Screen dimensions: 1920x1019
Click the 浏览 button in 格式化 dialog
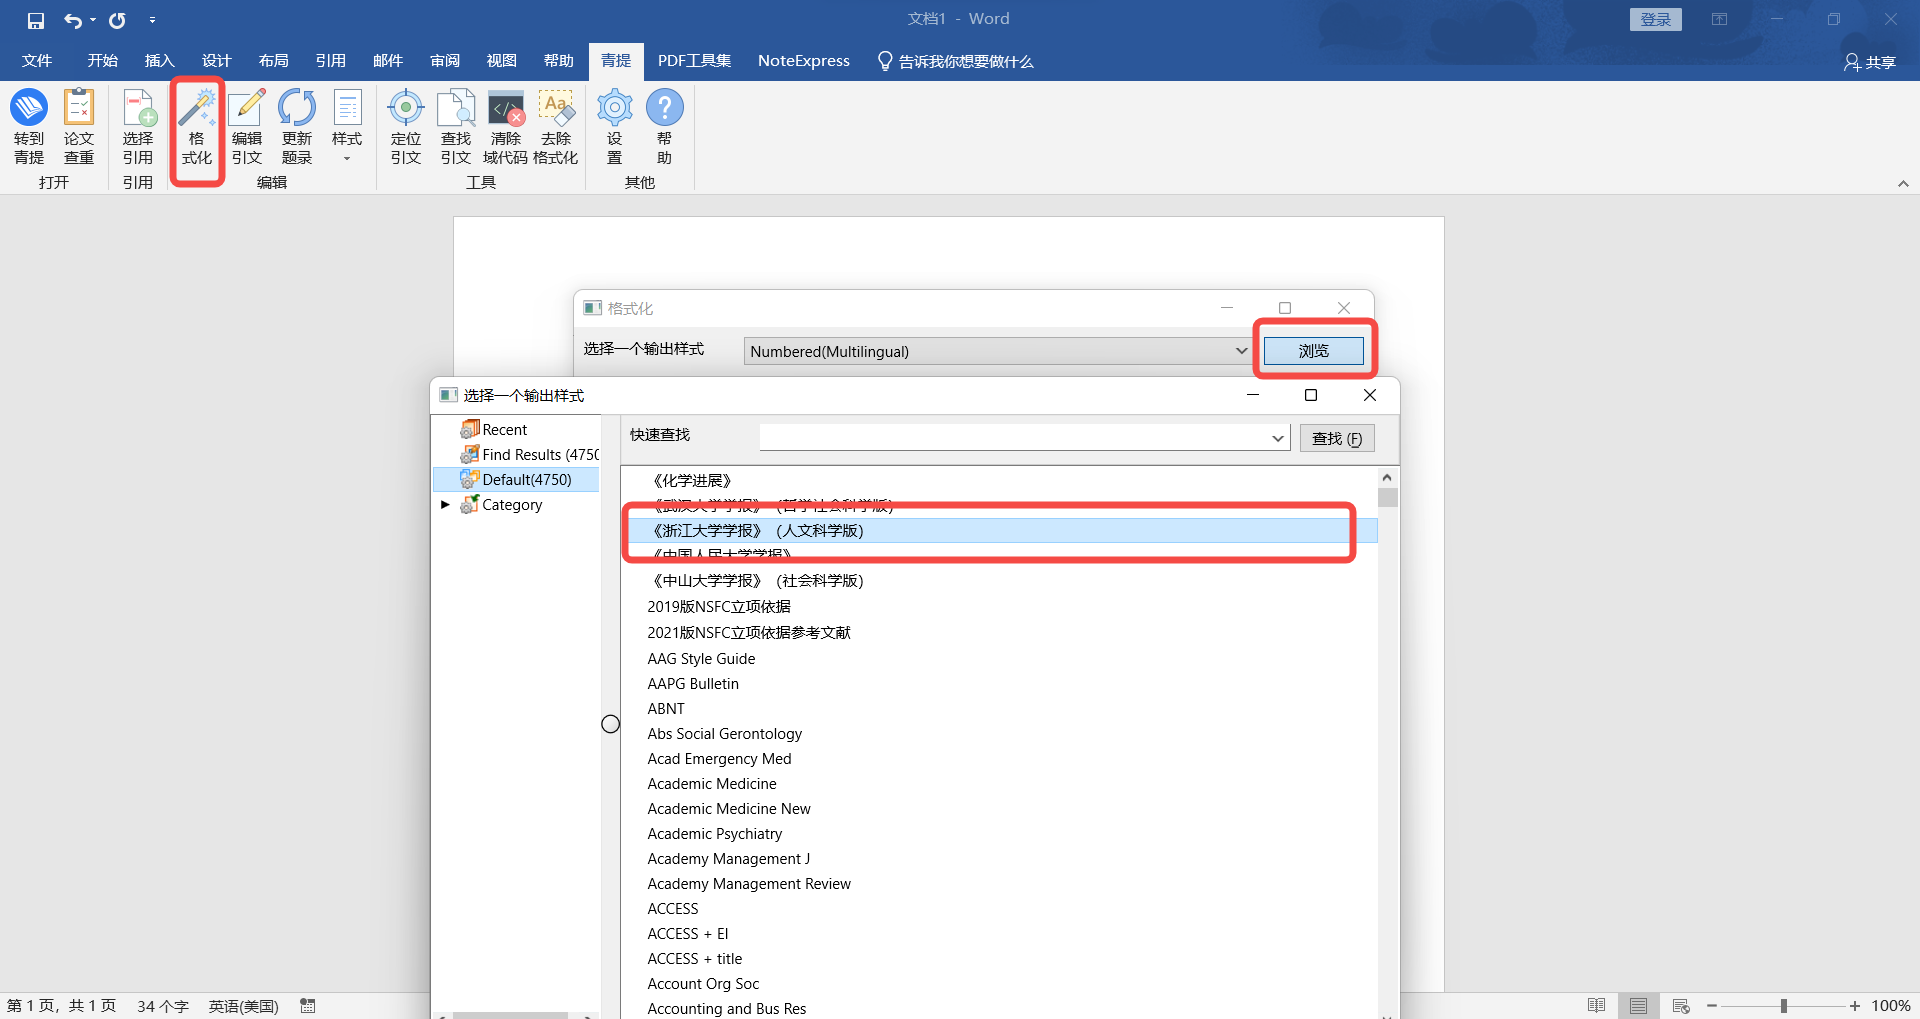[1313, 351]
